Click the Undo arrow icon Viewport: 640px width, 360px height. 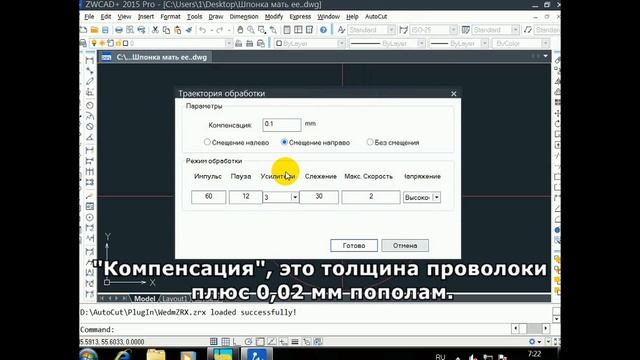pyautogui.click(x=202, y=30)
